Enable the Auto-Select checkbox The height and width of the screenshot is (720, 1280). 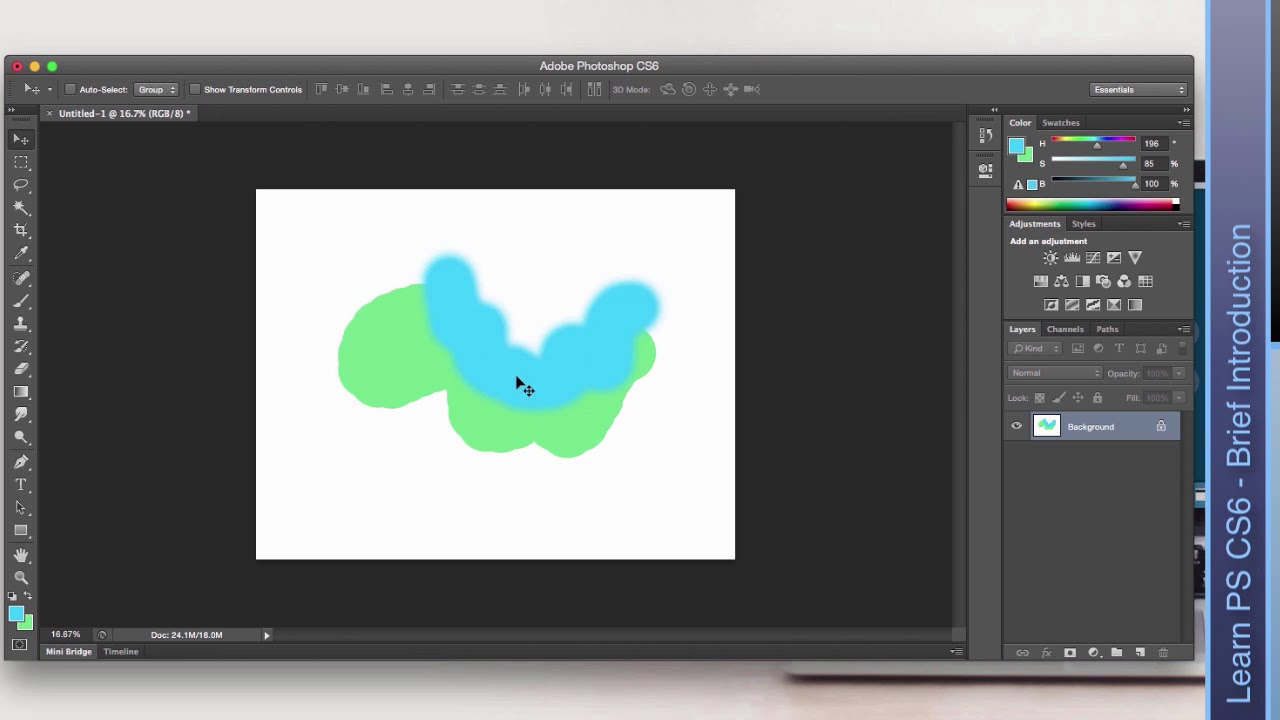(x=70, y=89)
